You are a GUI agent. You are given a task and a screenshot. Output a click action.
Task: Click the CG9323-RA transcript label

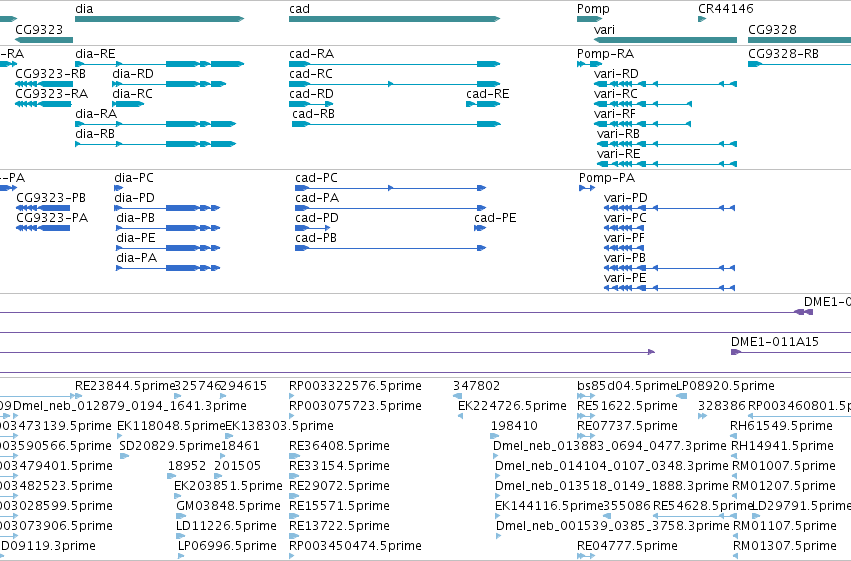point(52,94)
